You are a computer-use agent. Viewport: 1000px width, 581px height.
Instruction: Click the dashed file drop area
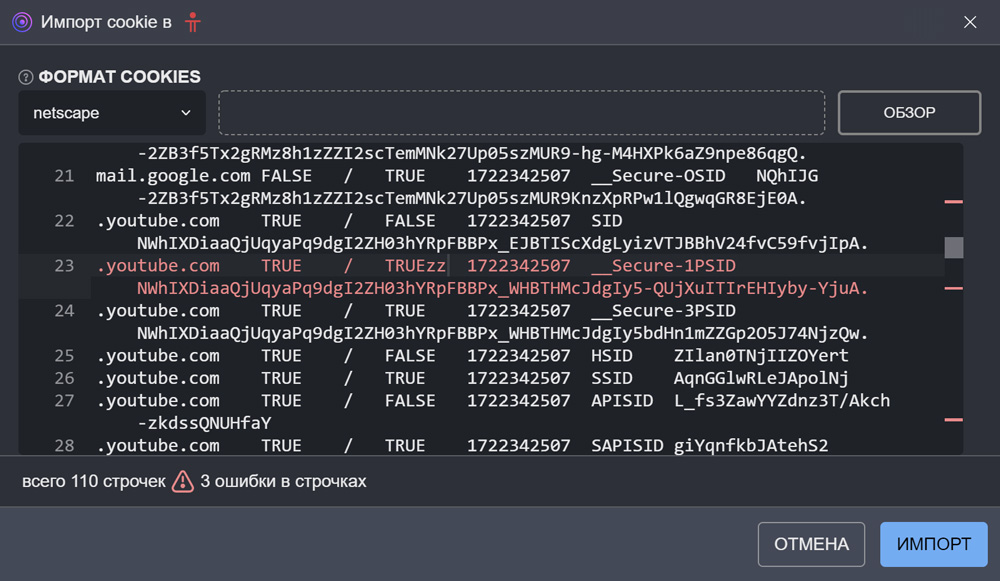click(521, 113)
